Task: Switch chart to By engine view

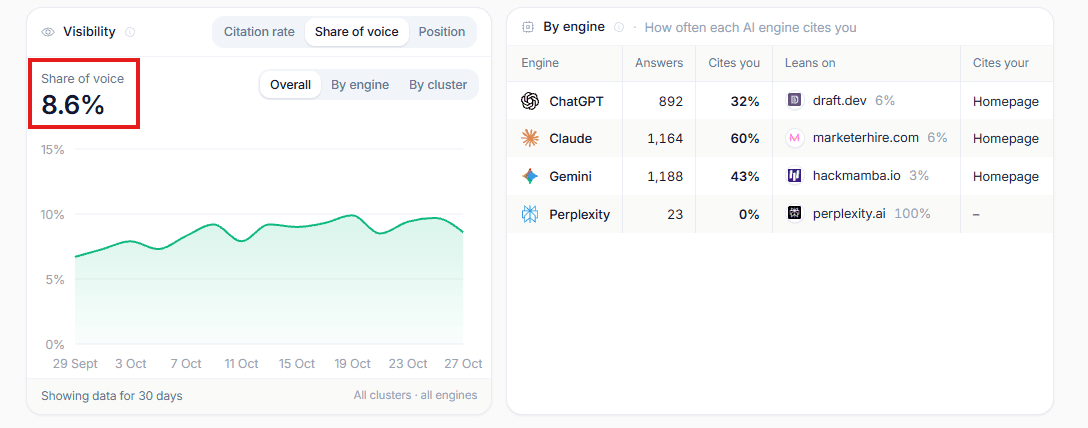Action: [x=360, y=85]
